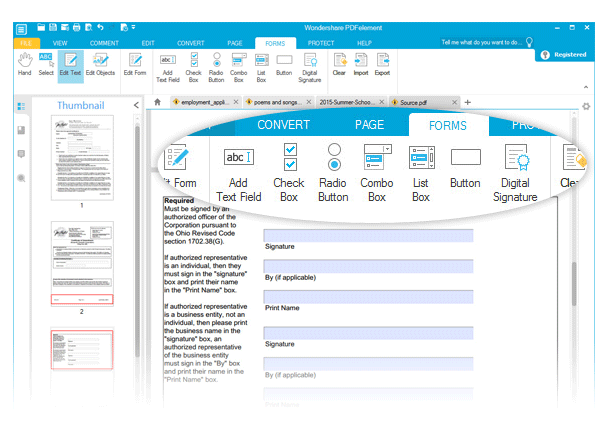
Task: Switch to the EDIT ribbon tab
Action: [148, 43]
